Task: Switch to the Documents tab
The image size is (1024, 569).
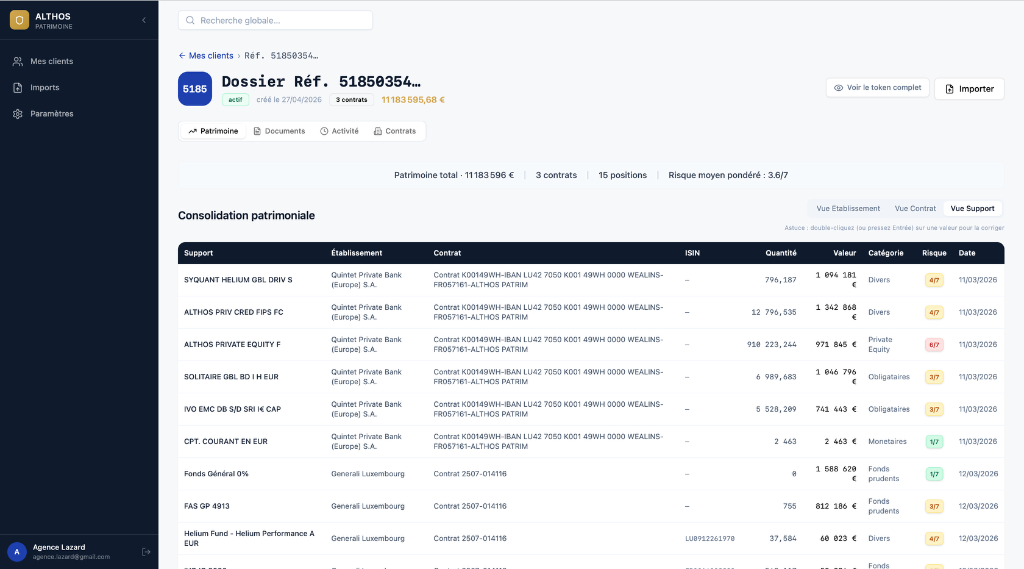Action: [x=279, y=131]
